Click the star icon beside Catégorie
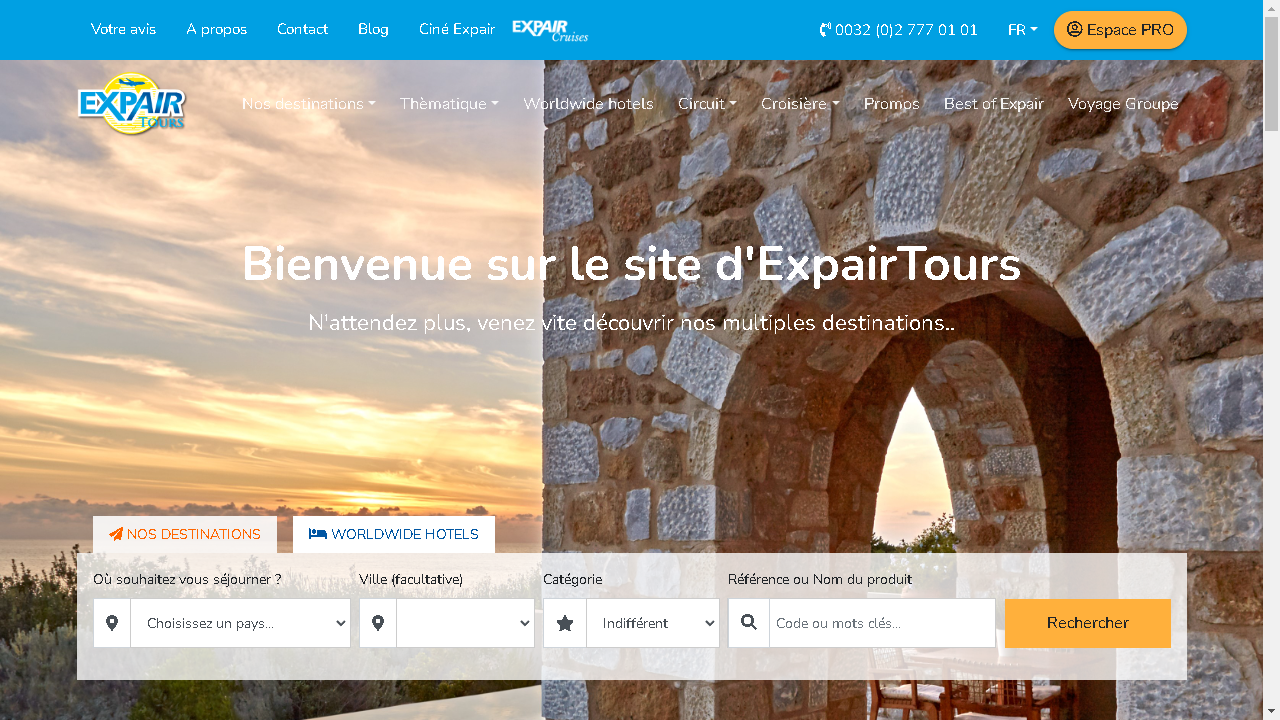The width and height of the screenshot is (1280, 720). (565, 623)
